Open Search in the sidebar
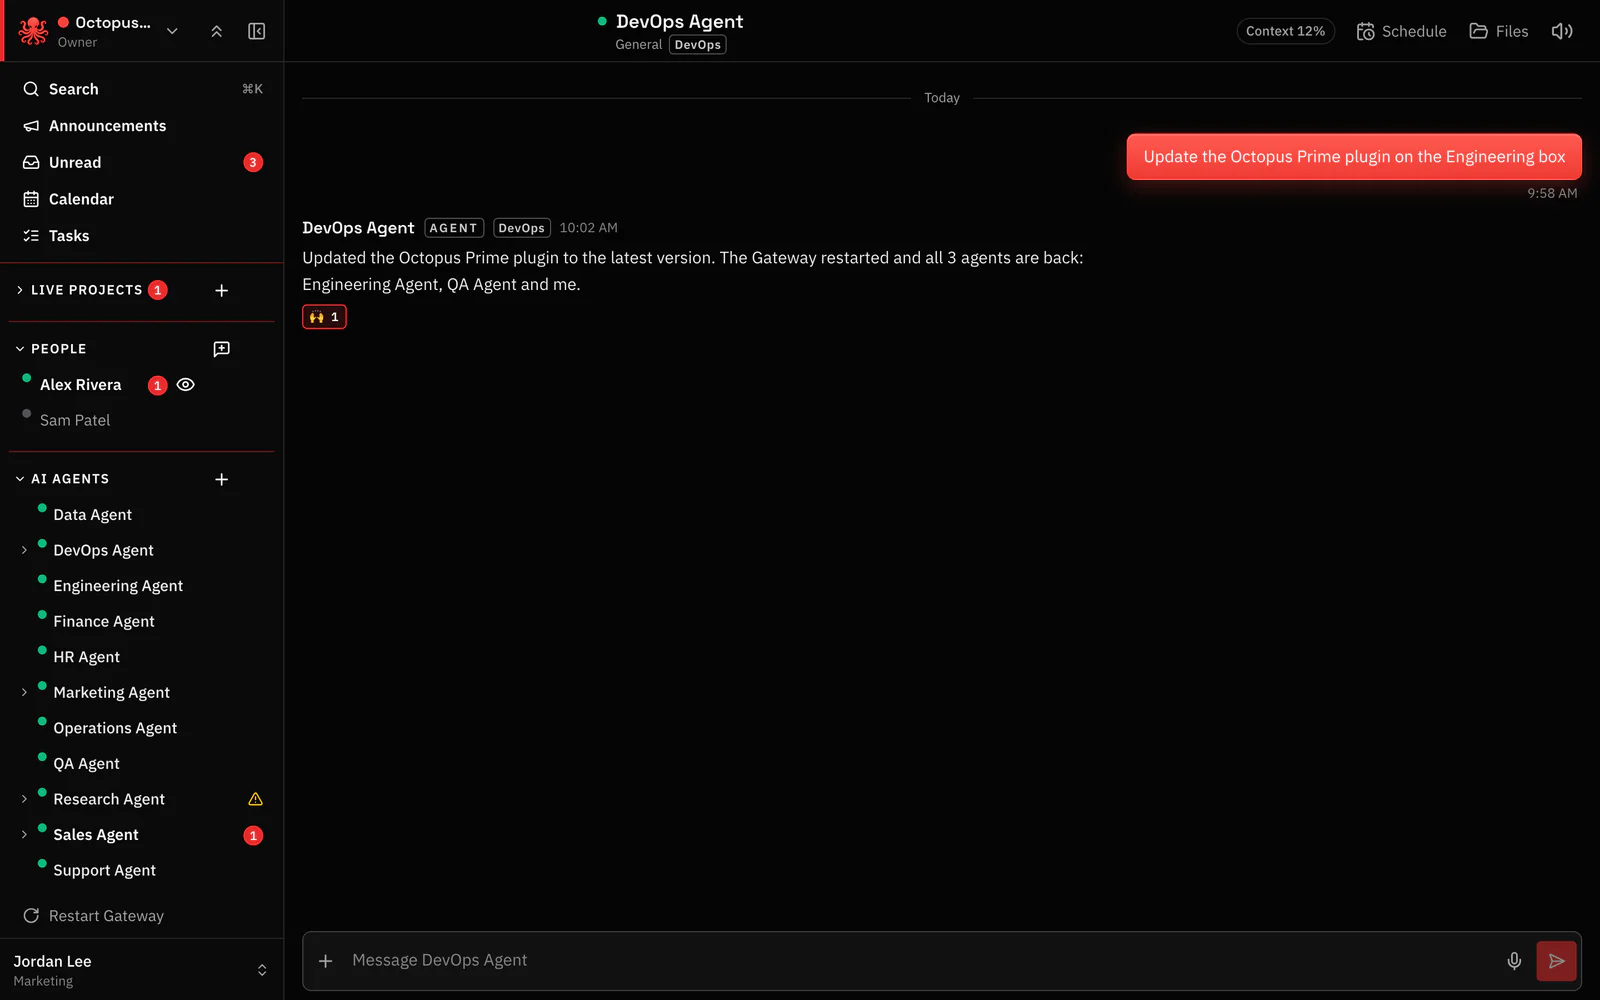This screenshot has width=1600, height=1000. point(142,89)
